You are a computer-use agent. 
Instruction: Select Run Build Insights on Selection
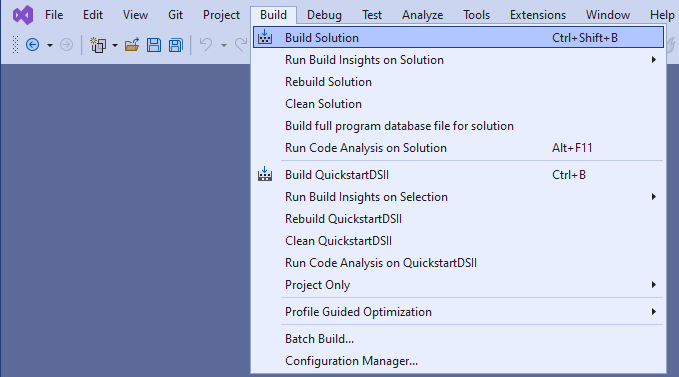point(458,197)
